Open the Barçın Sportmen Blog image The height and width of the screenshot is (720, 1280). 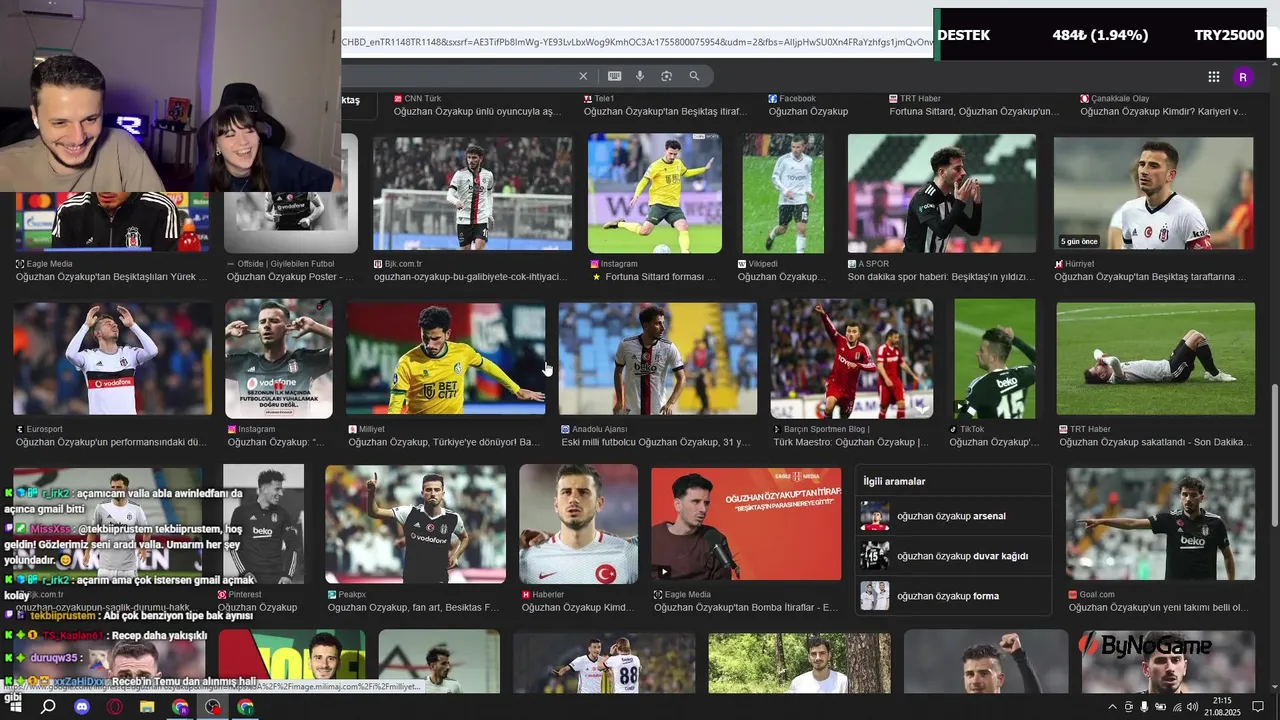click(852, 359)
